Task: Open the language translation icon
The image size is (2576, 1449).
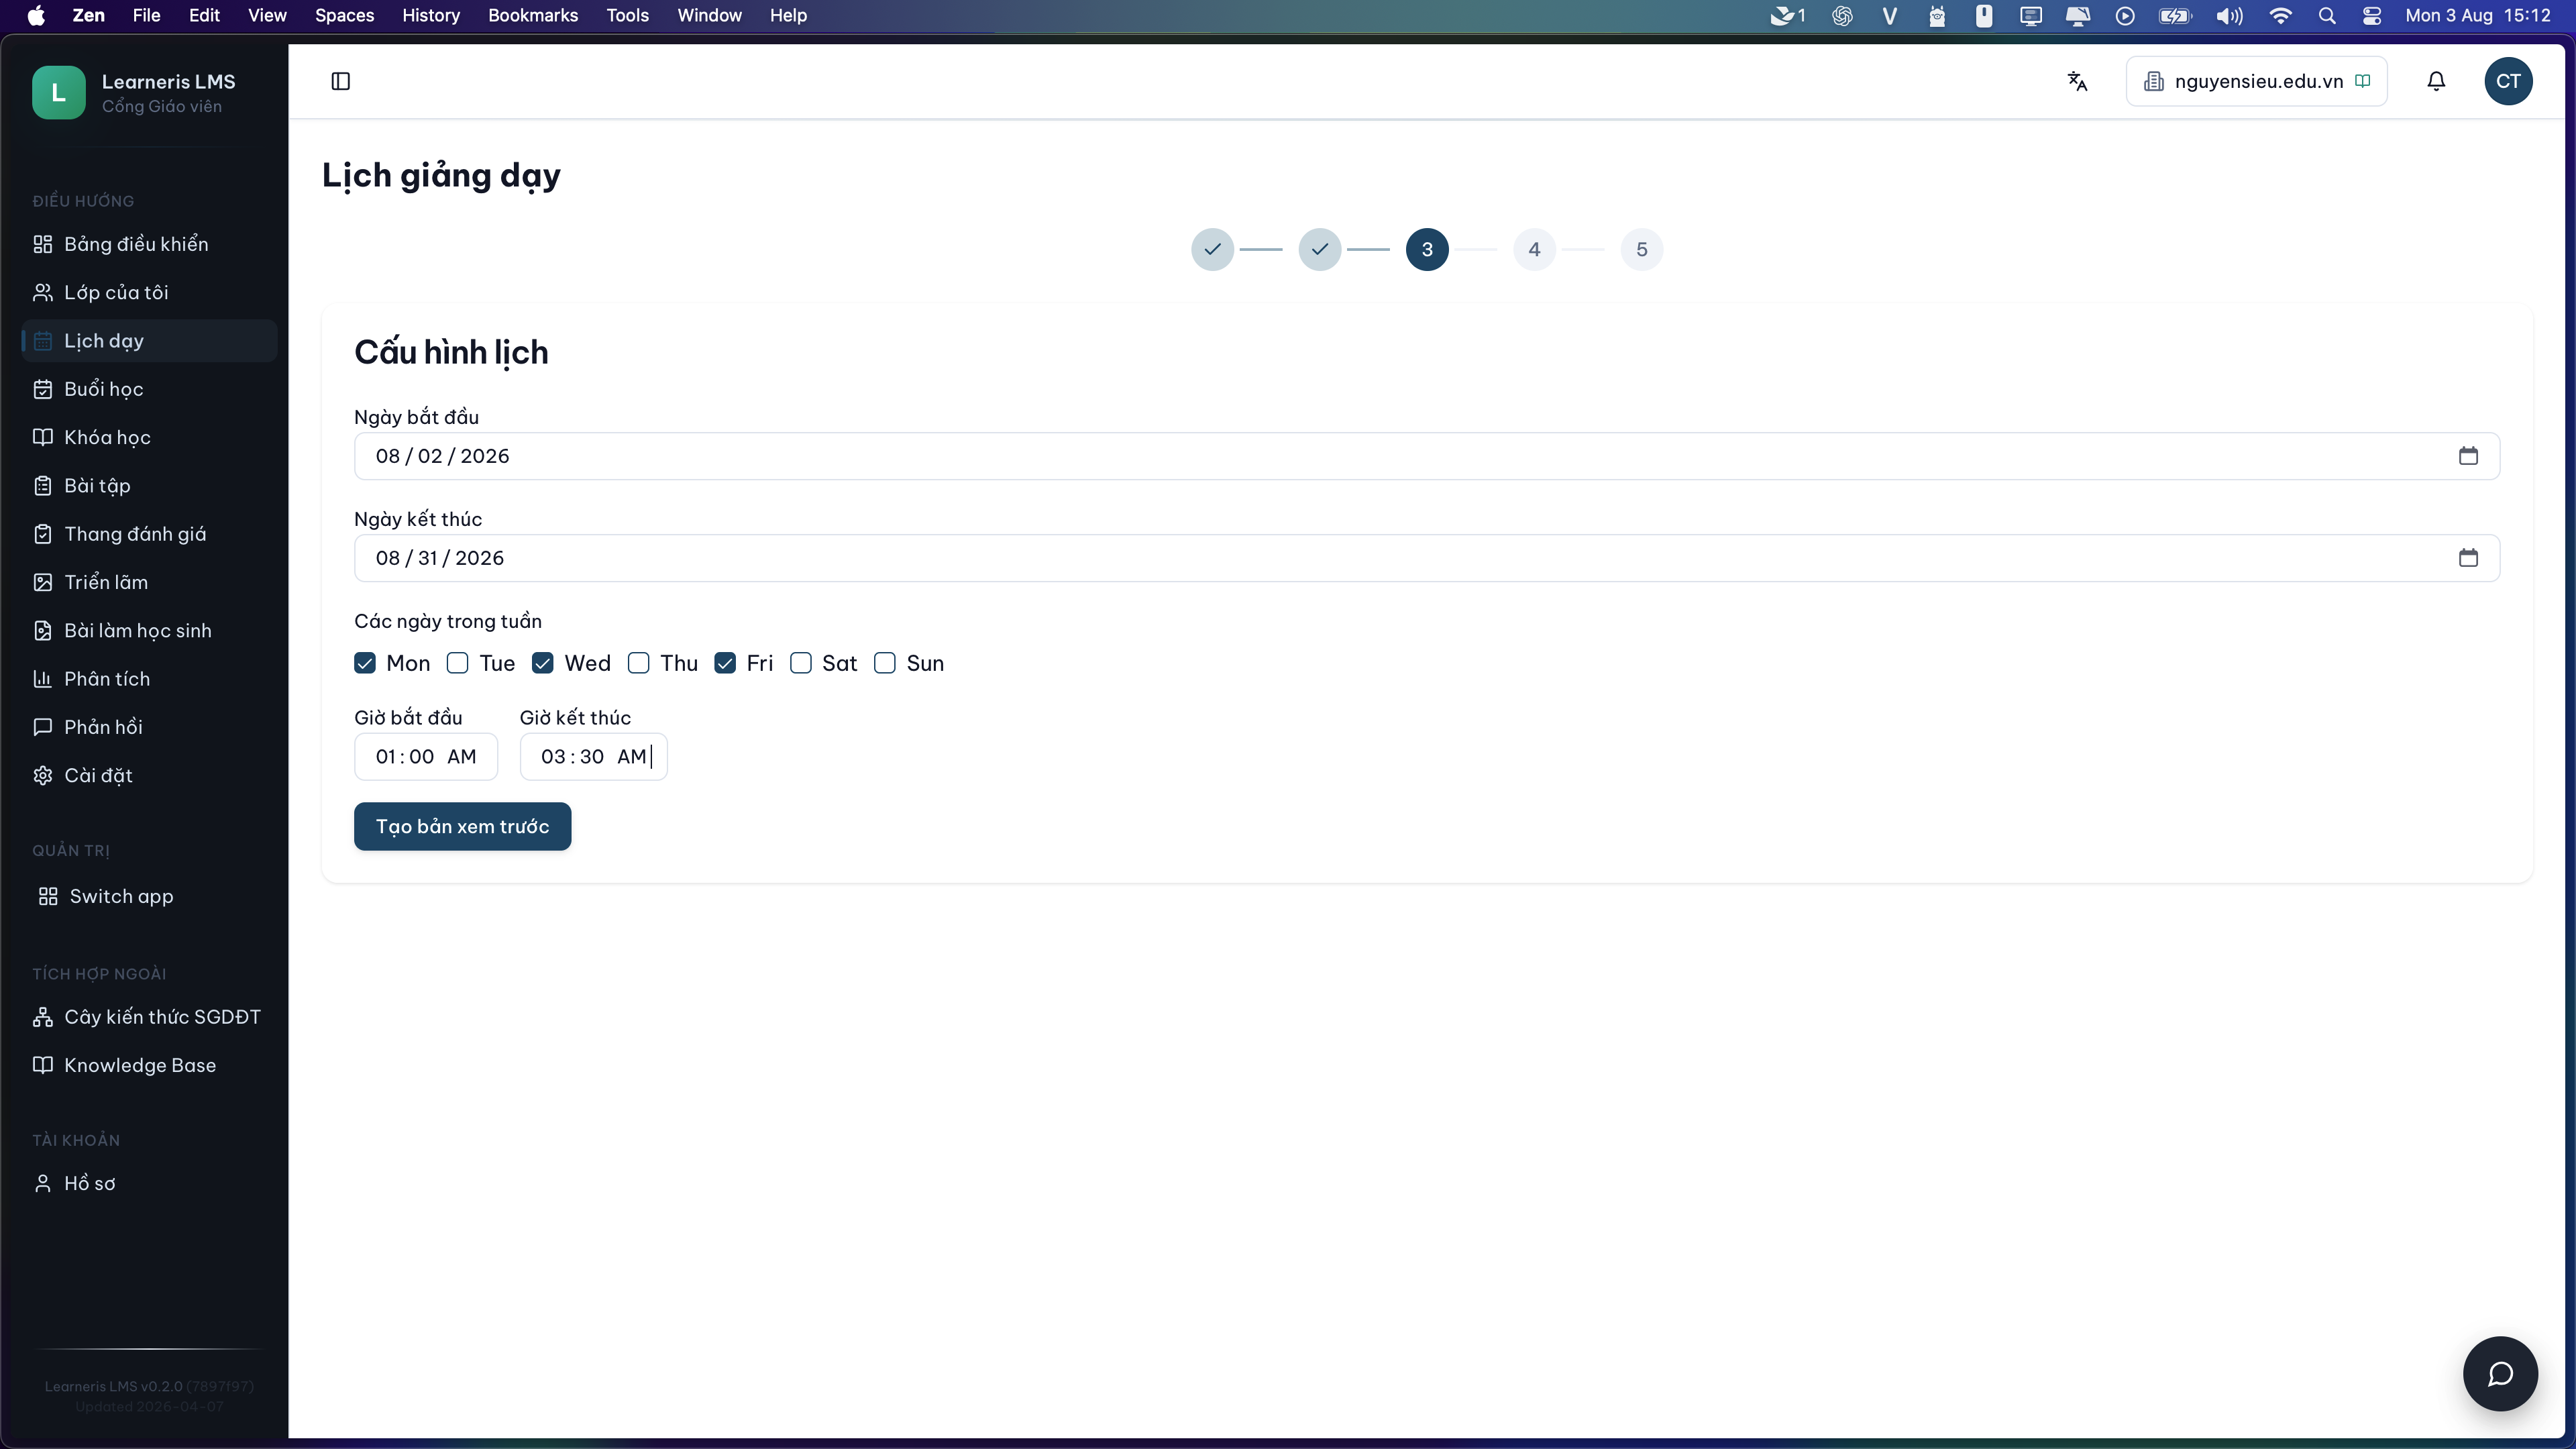Action: click(2077, 81)
